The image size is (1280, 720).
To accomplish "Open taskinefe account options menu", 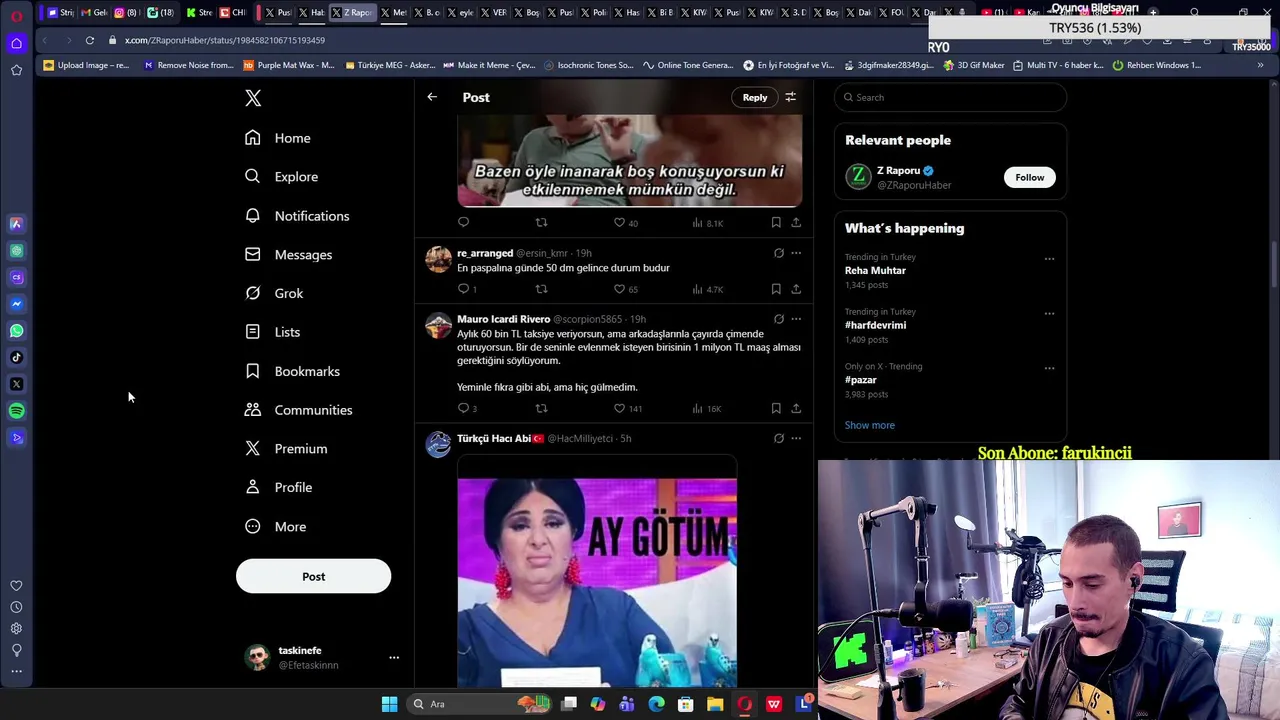I will coord(394,658).
